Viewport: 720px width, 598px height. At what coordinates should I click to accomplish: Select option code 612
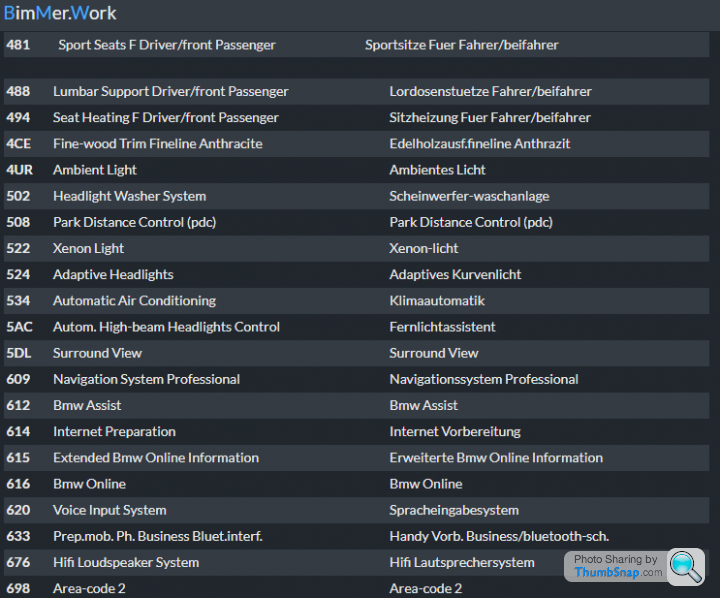pos(18,406)
